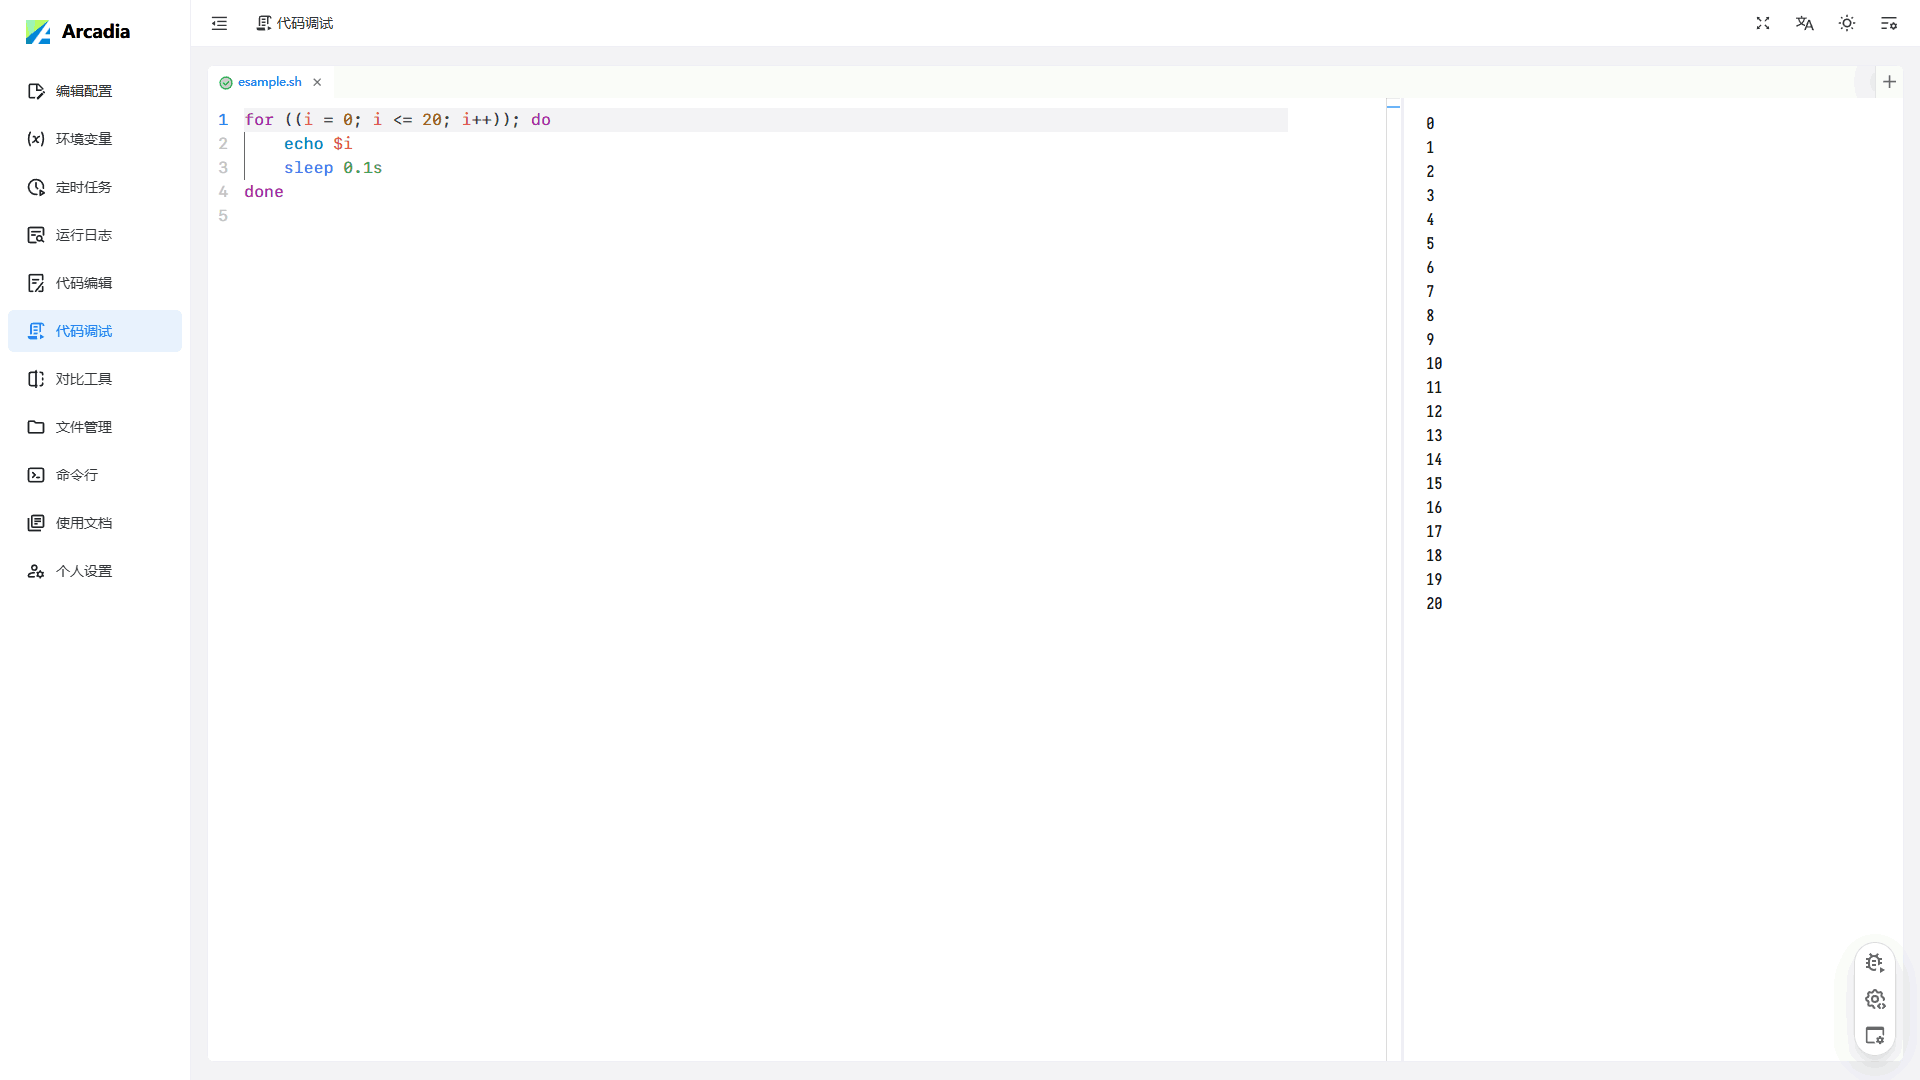Open 定时任务 menu item
Screen dimensions: 1920x1080
[x=84, y=187]
